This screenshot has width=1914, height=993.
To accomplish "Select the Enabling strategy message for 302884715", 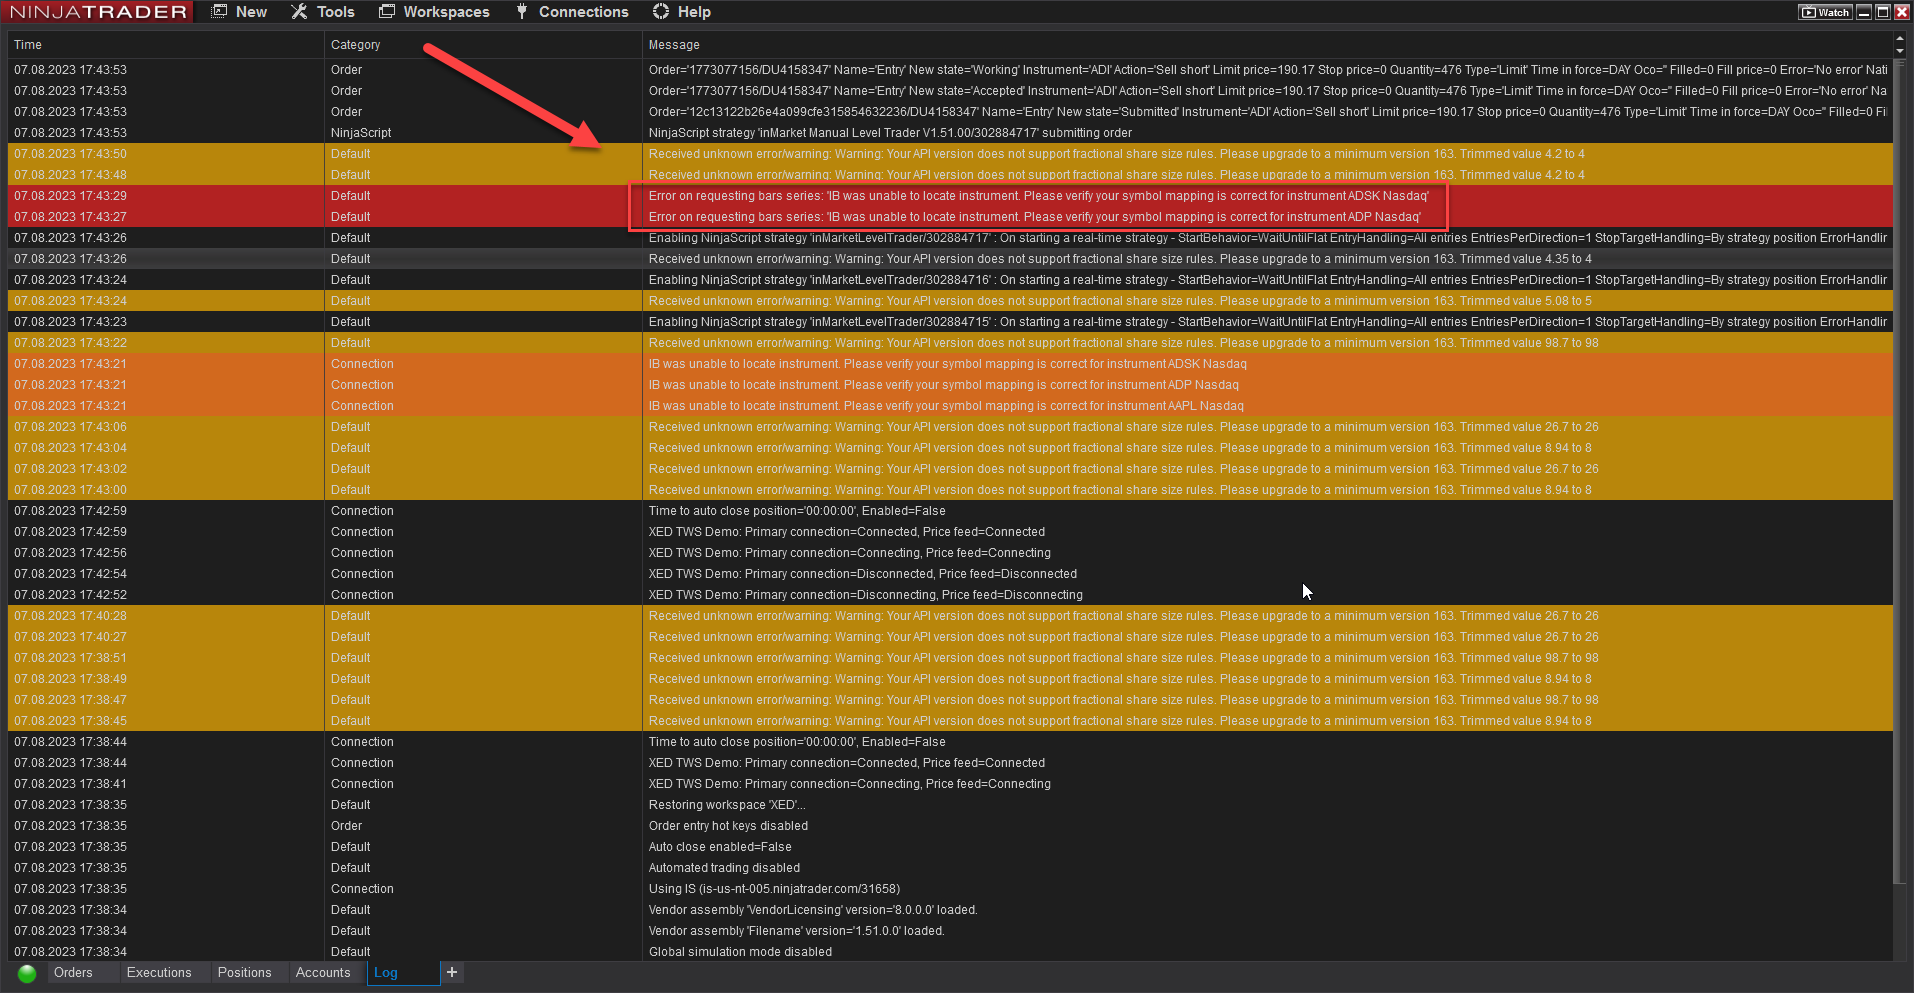I will coord(1268,322).
